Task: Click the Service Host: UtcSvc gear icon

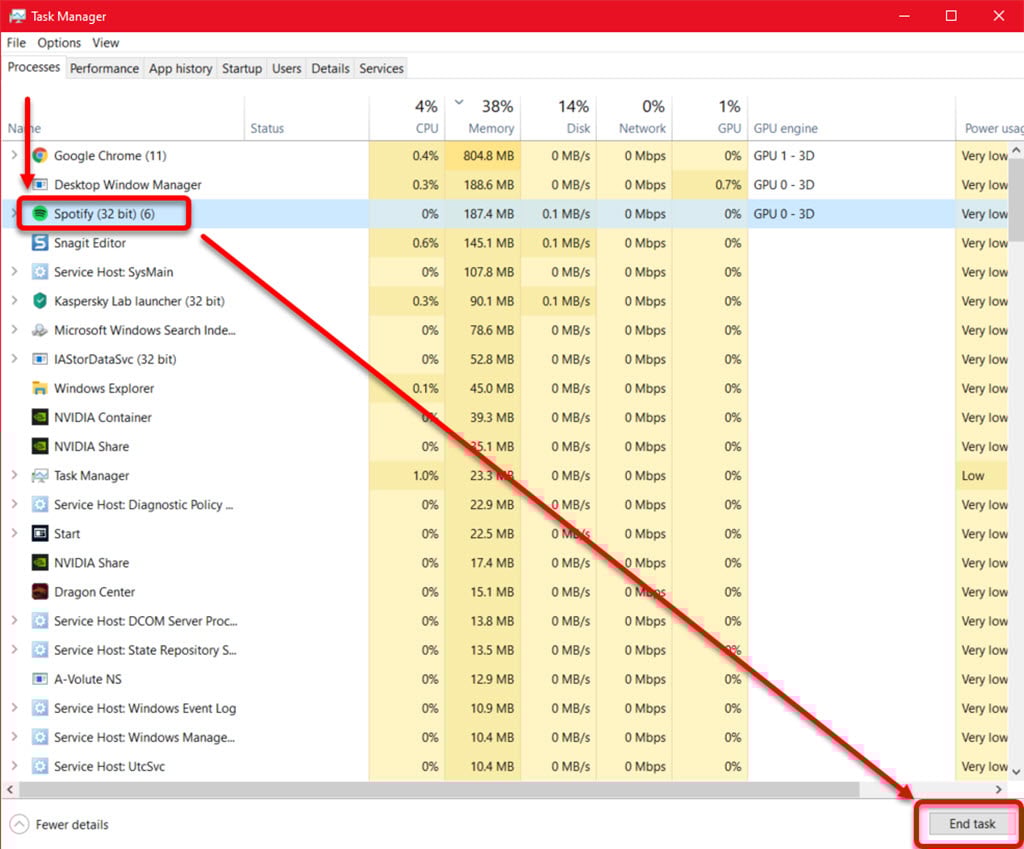Action: pos(40,766)
